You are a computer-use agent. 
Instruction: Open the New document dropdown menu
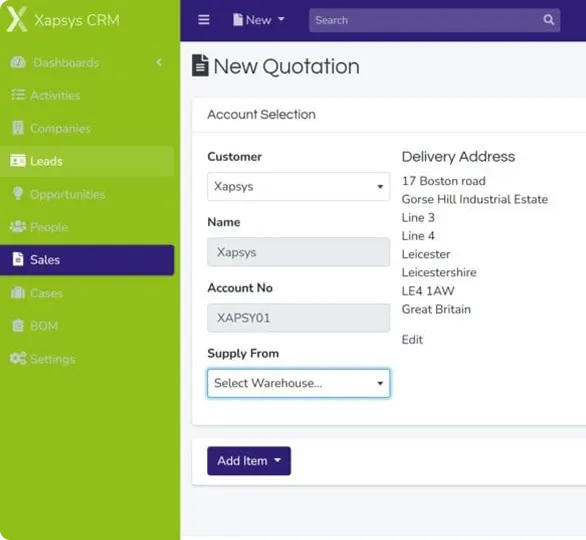point(259,20)
